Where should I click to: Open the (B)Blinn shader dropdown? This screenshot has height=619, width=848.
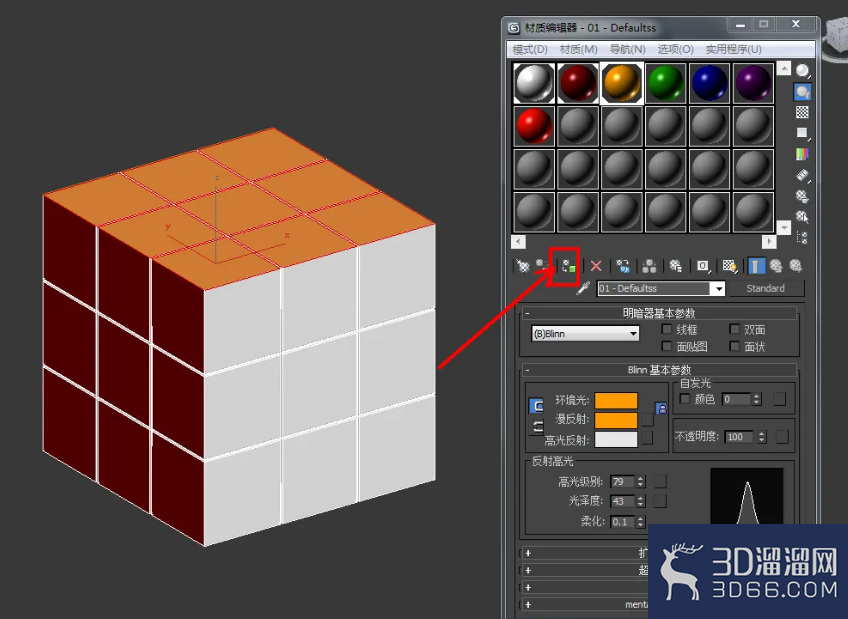pyautogui.click(x=585, y=334)
